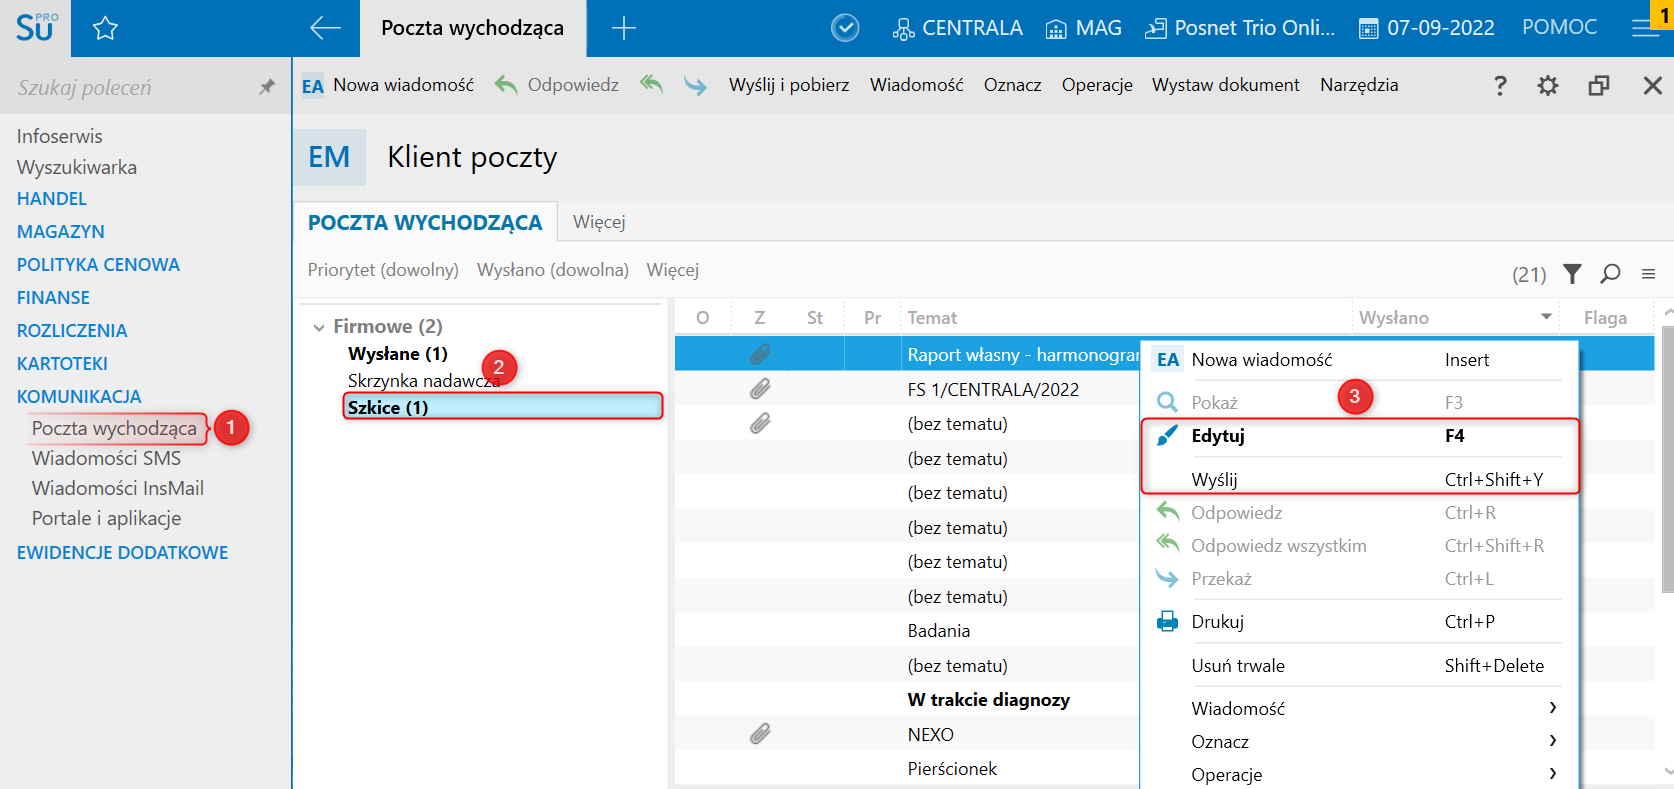Choose Nowa wiadomość in context menu

1360,360
